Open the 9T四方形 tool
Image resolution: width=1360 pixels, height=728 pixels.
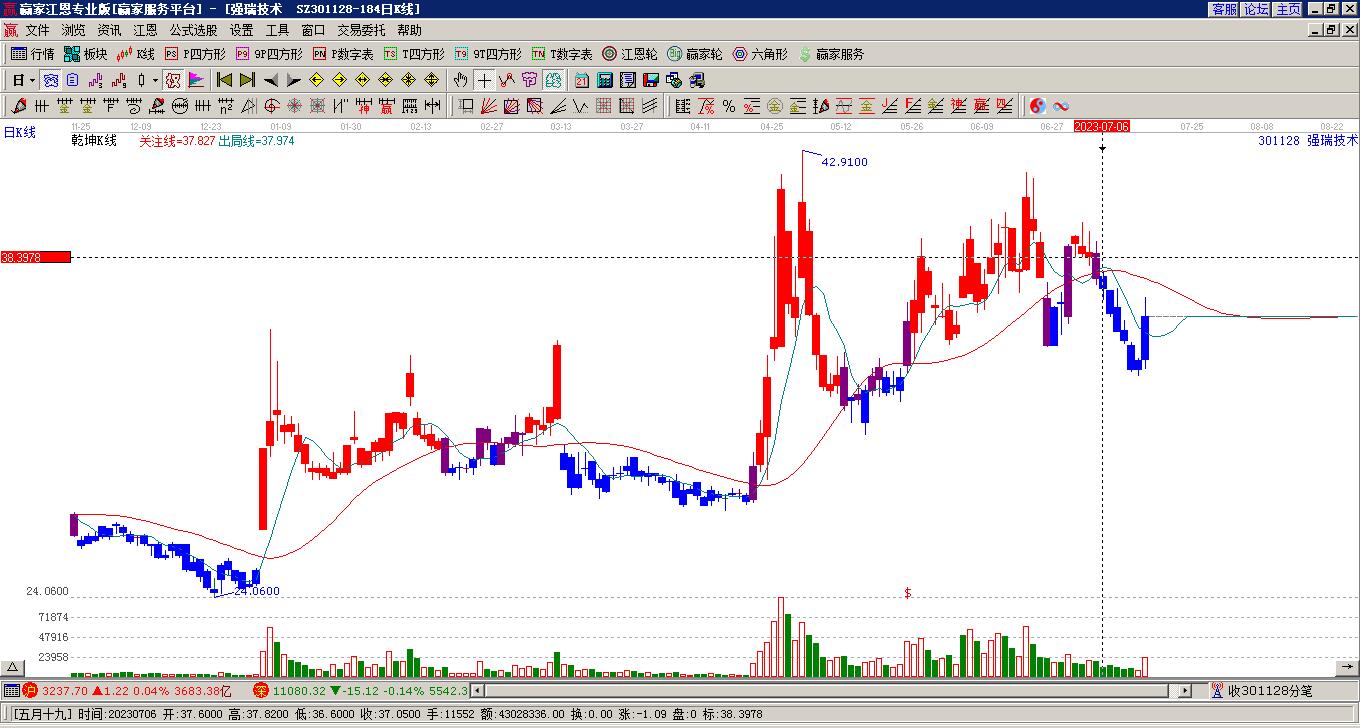[x=487, y=54]
